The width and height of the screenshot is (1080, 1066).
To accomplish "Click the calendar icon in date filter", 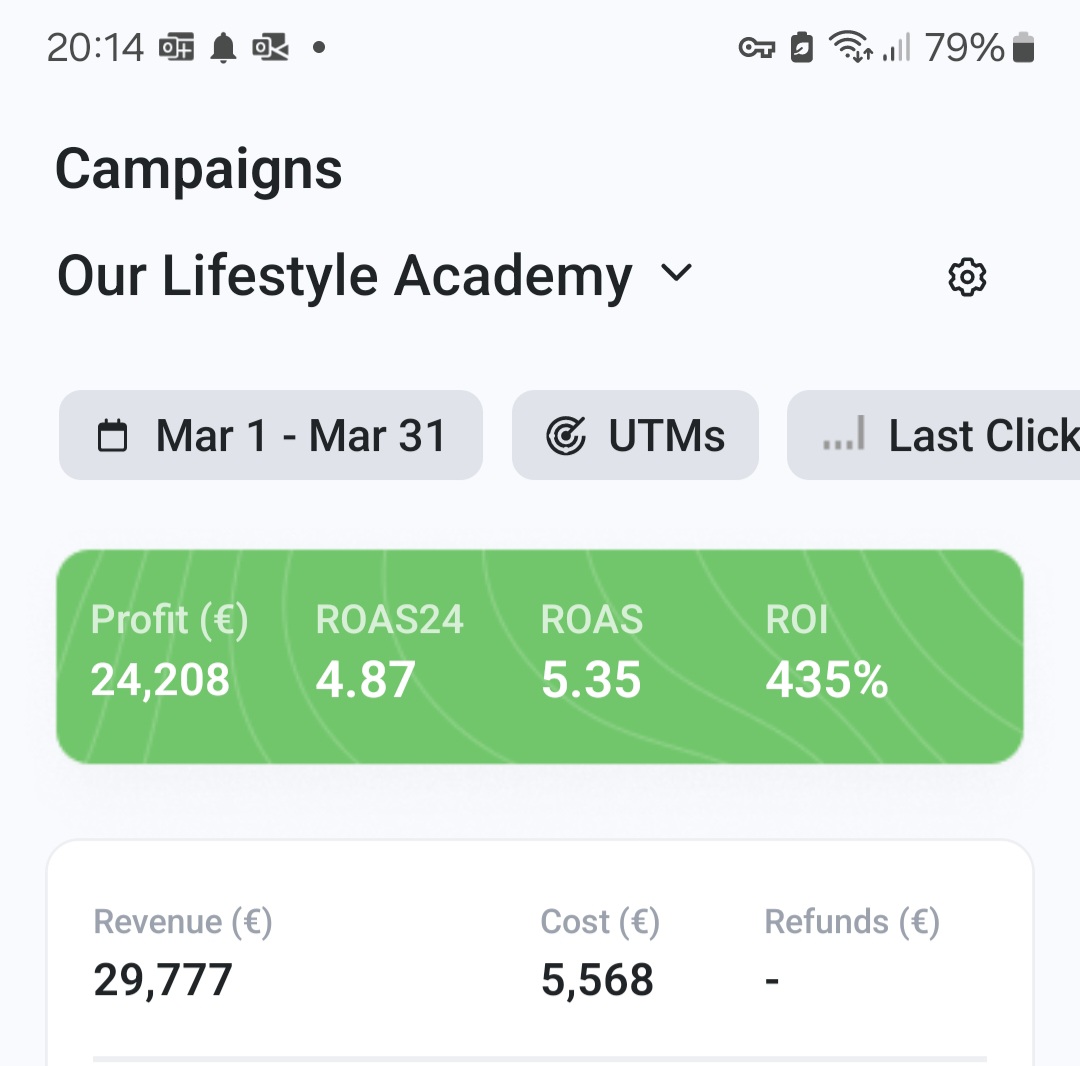I will click(x=112, y=436).
